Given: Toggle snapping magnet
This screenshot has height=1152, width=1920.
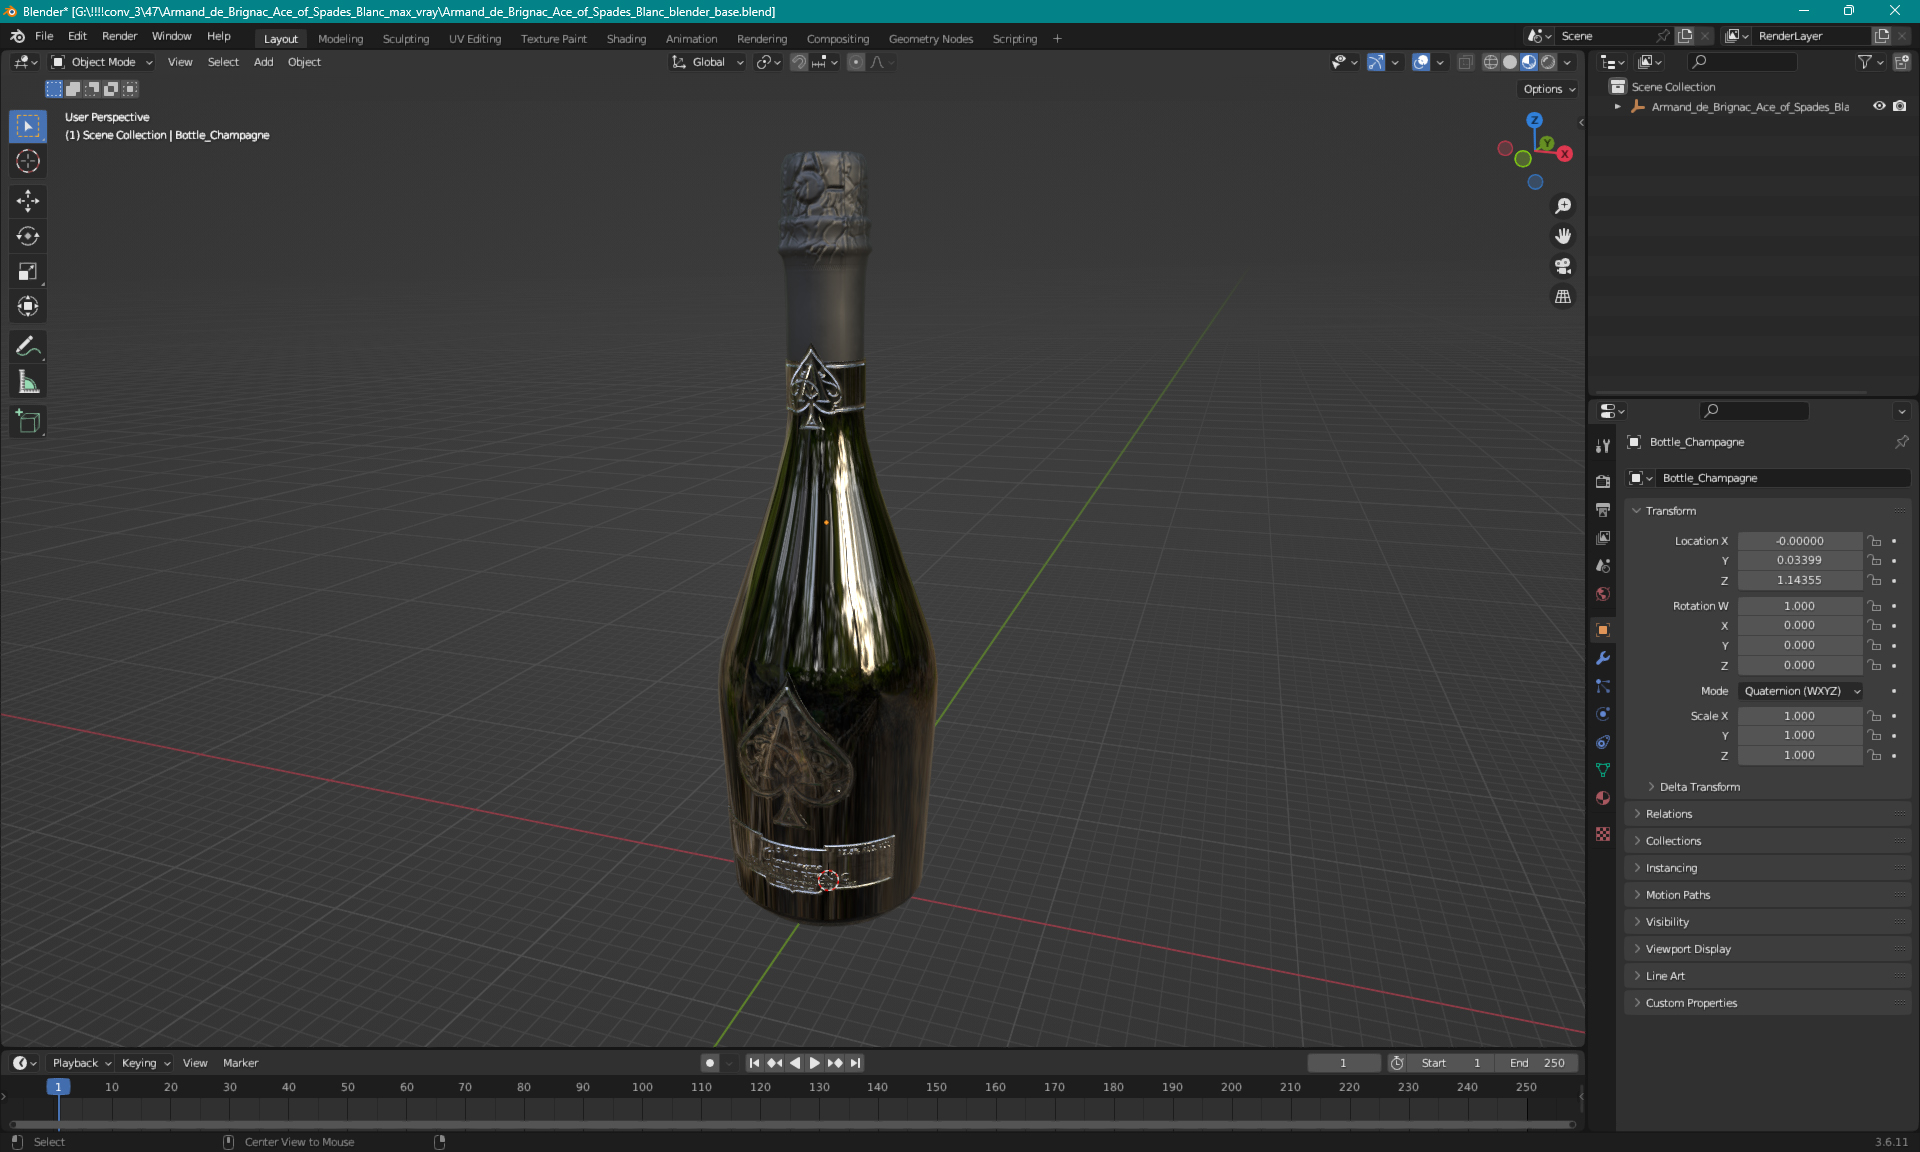Looking at the screenshot, I should pos(799,62).
